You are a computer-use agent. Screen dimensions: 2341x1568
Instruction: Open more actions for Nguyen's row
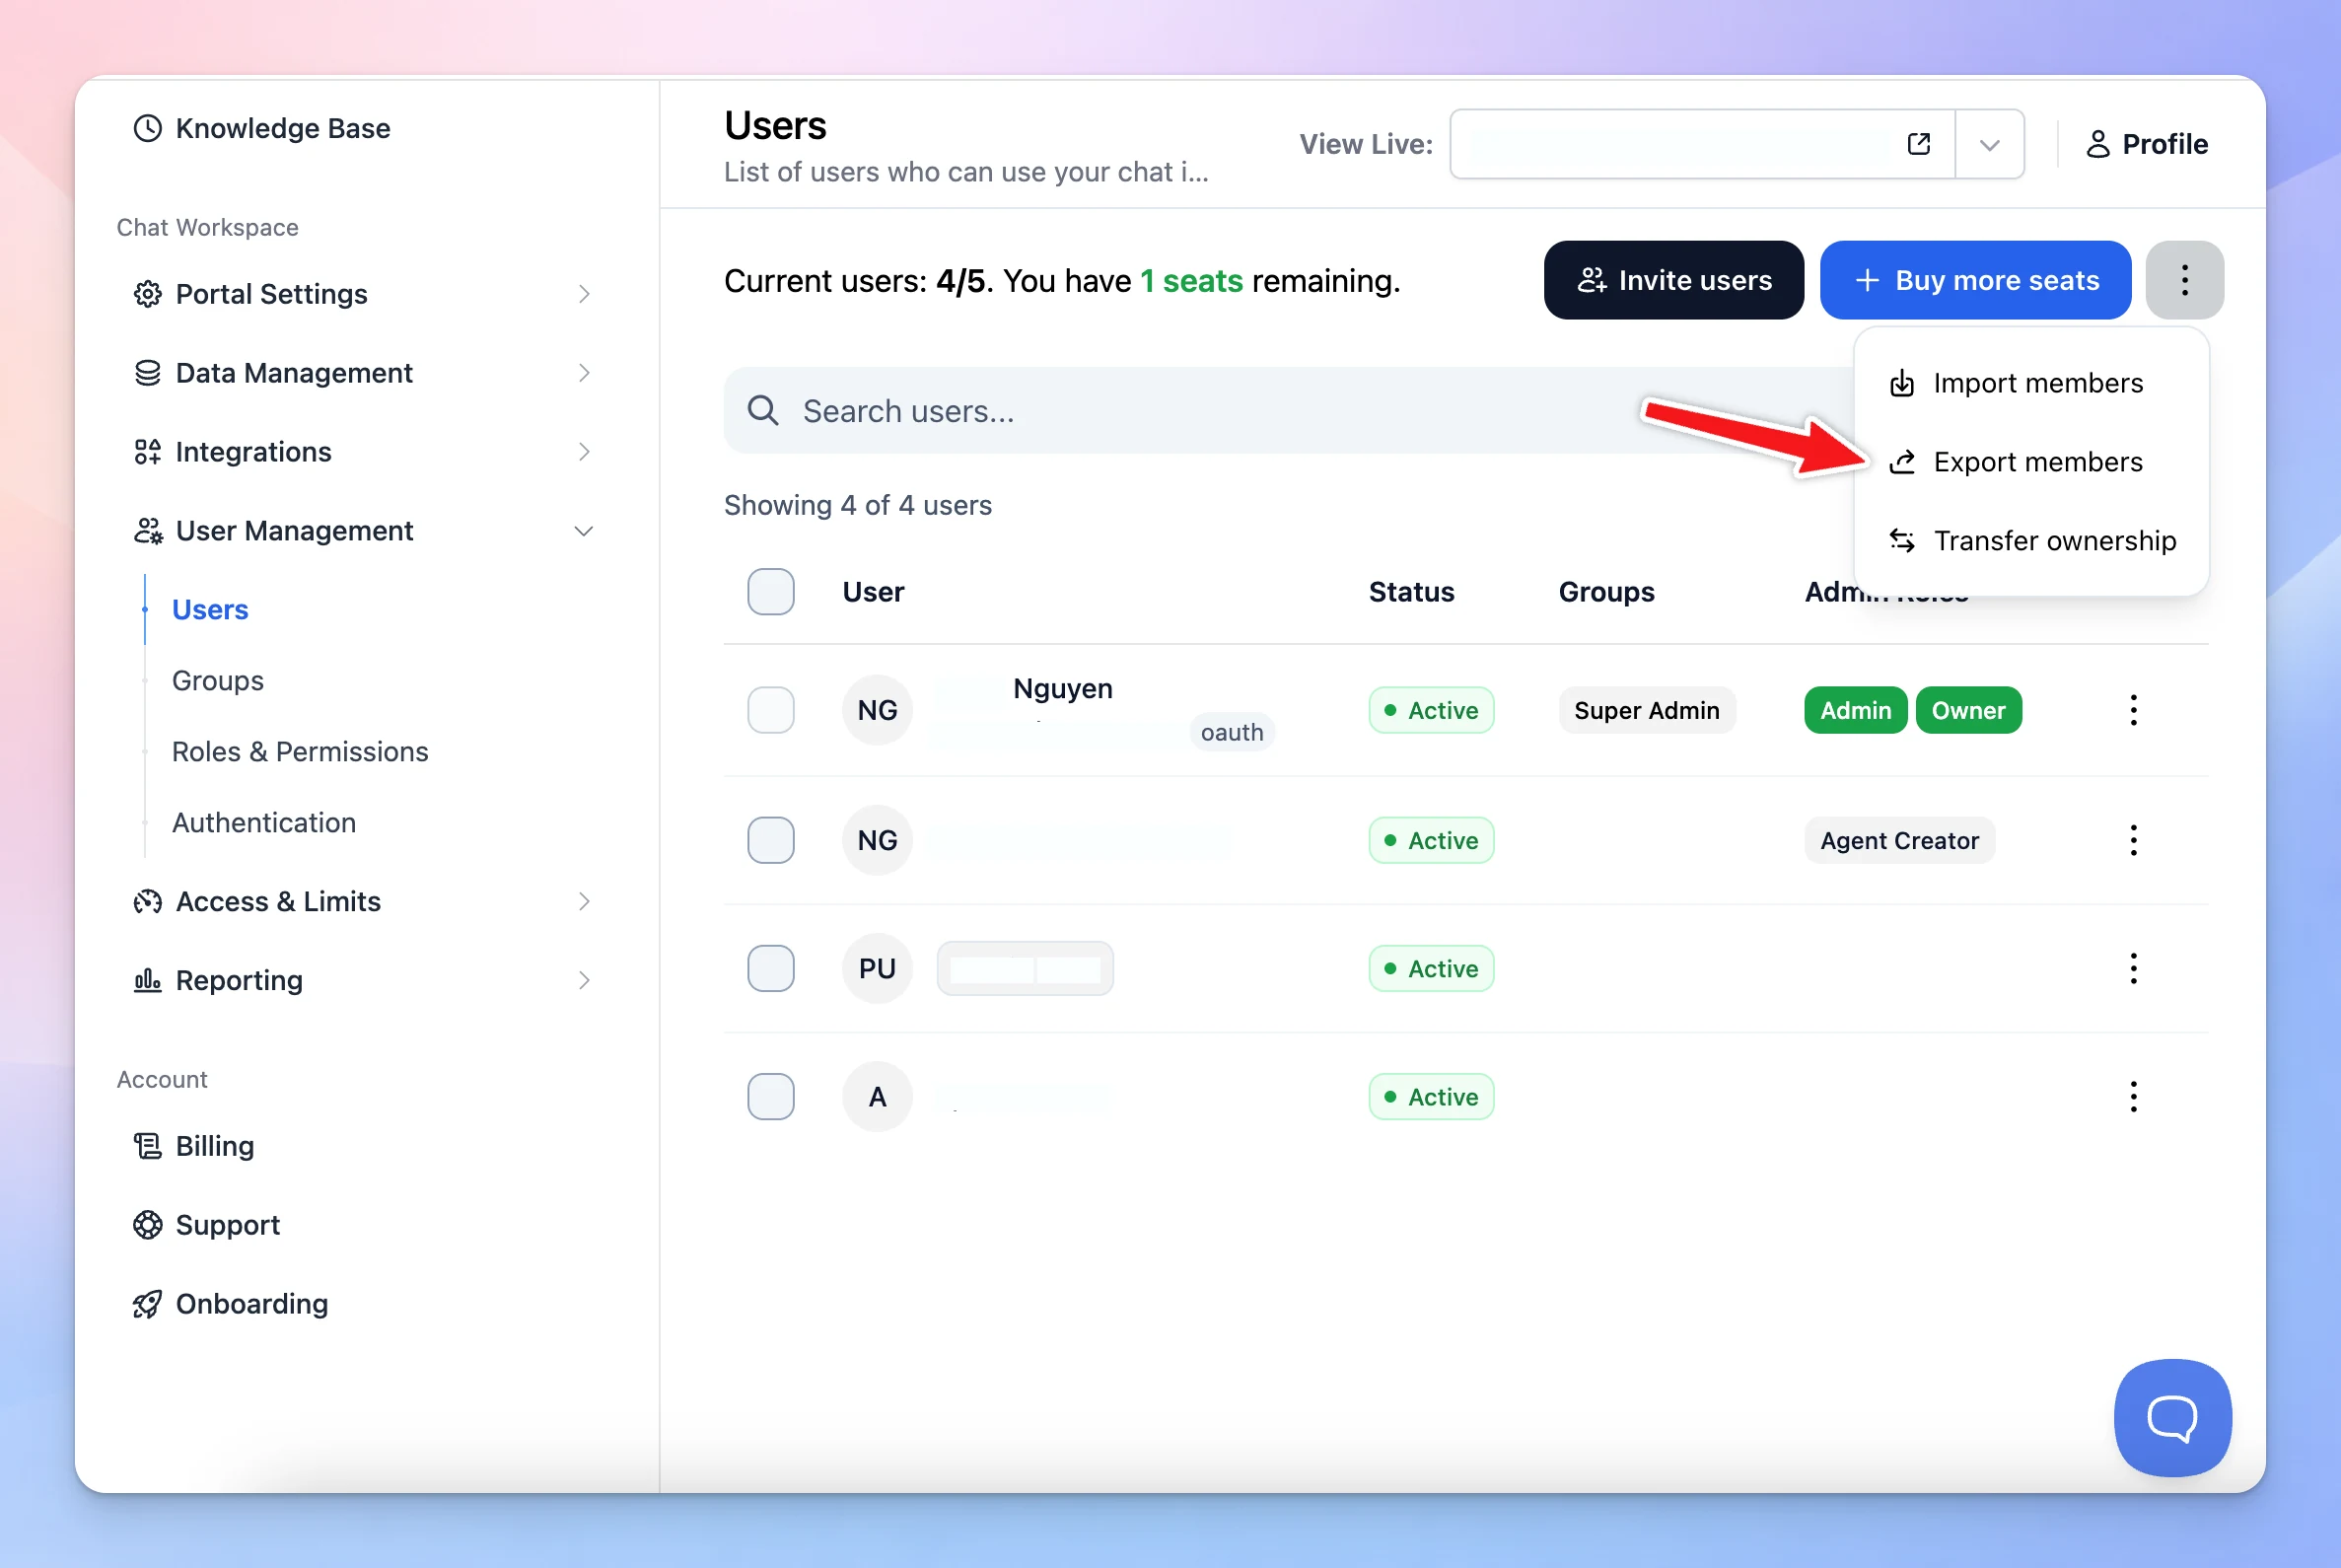2133,711
